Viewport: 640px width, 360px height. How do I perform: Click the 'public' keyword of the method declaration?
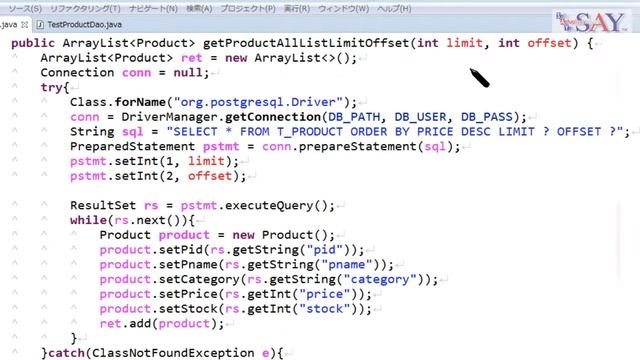pos(33,43)
